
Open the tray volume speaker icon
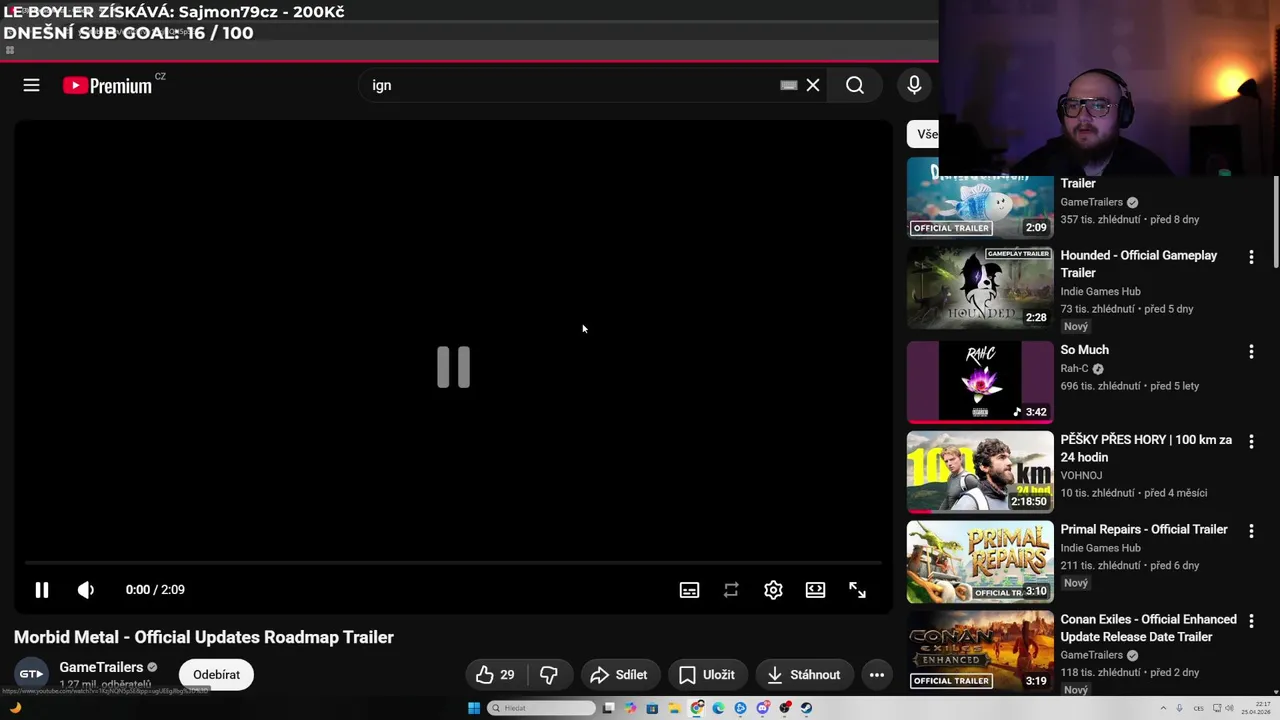(1229, 708)
